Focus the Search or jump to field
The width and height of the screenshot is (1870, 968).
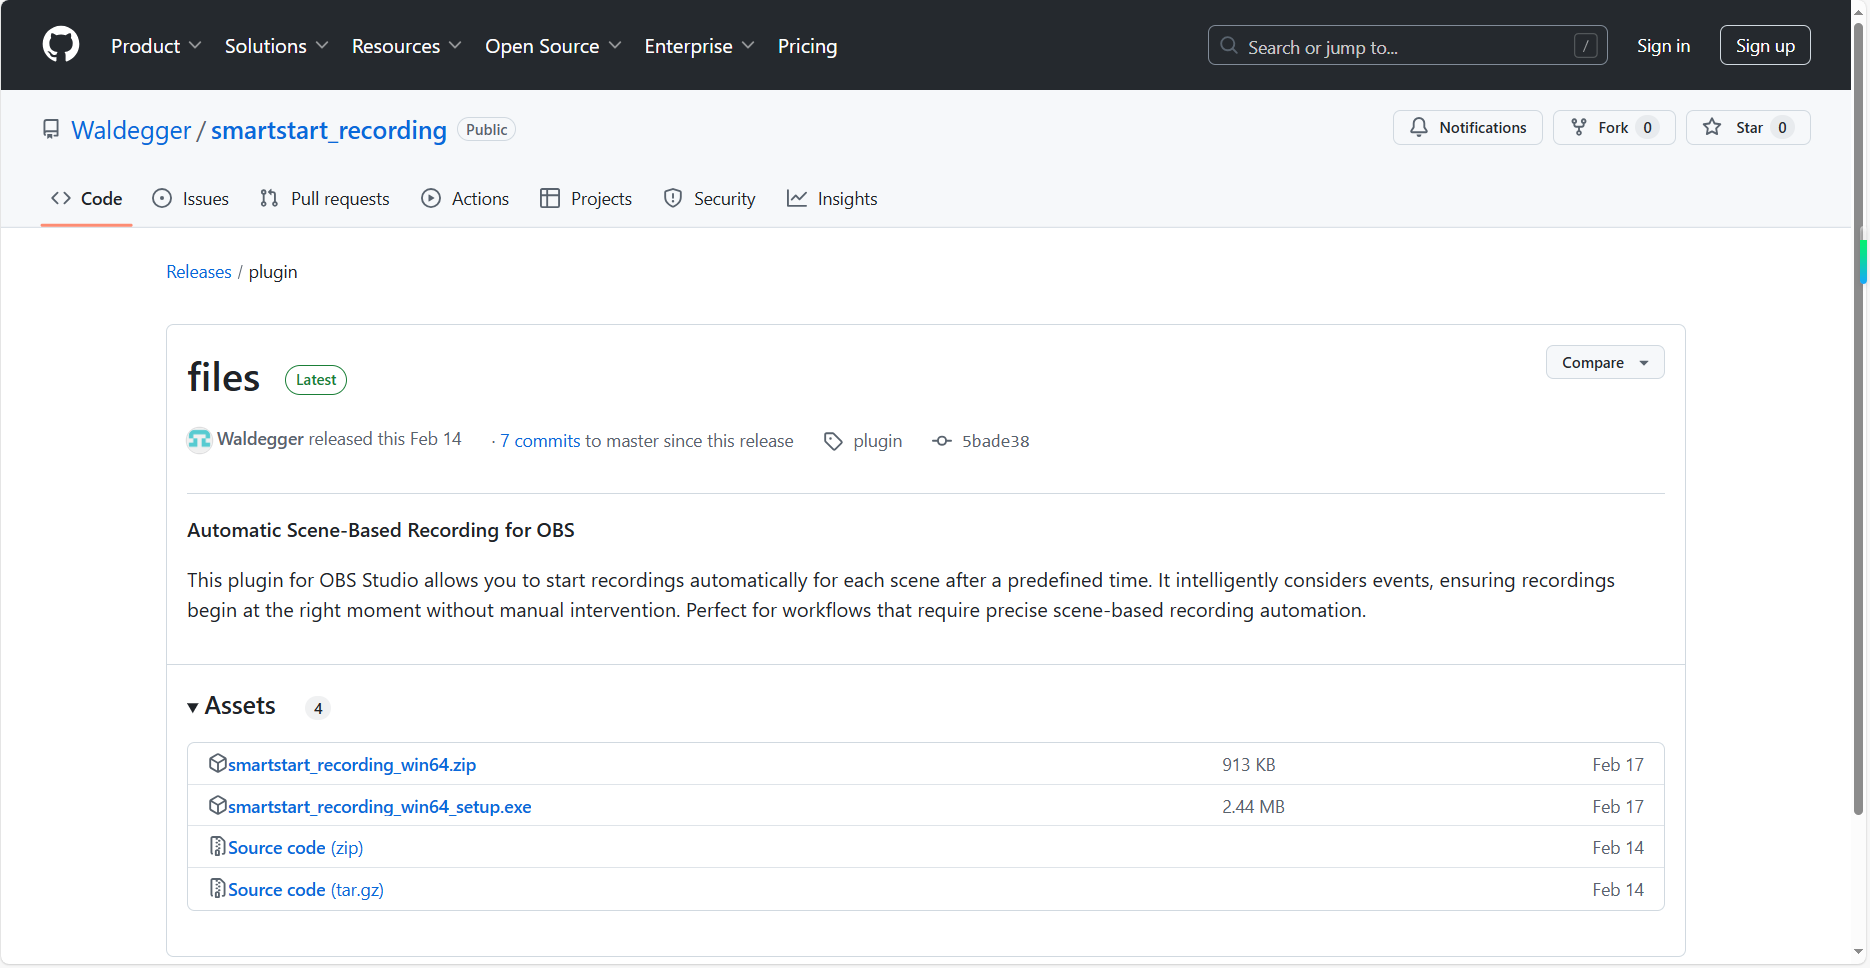pos(1408,45)
